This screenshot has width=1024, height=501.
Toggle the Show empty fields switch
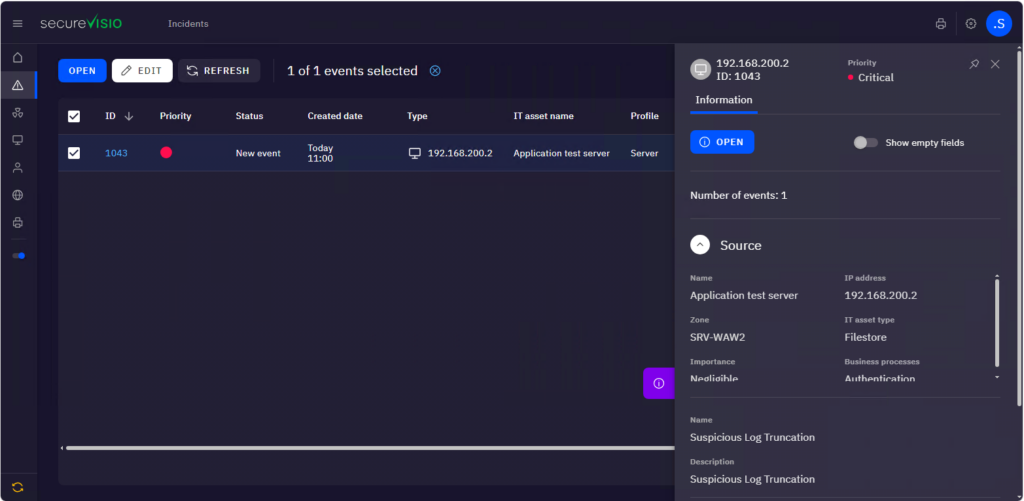point(866,142)
